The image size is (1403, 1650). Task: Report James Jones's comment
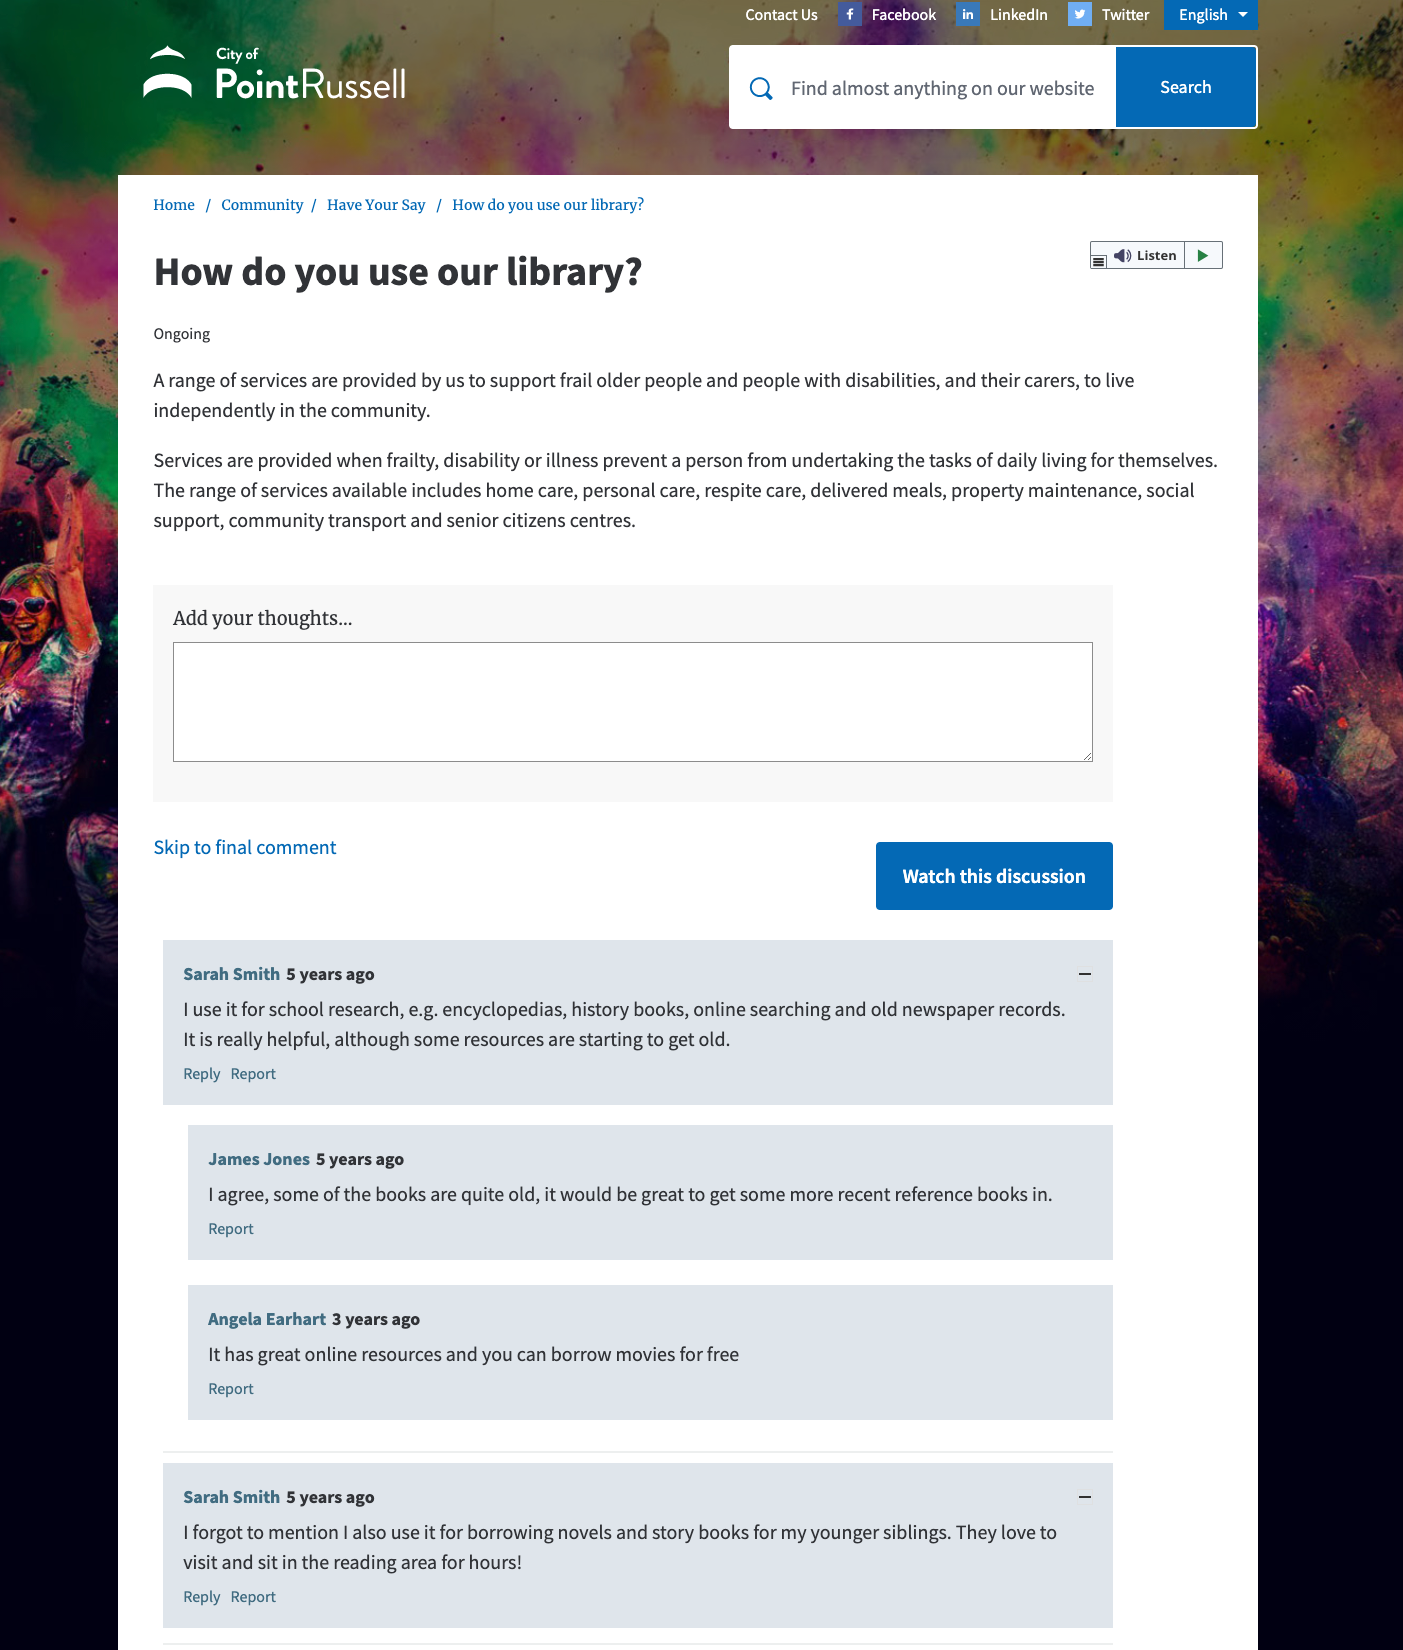[x=231, y=1229]
